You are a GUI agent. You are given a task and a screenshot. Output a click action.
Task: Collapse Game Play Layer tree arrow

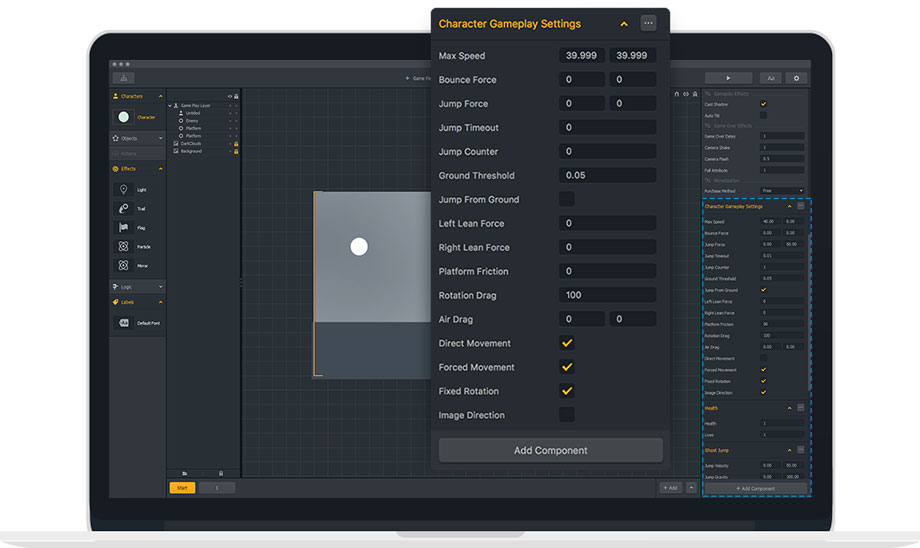tap(170, 106)
